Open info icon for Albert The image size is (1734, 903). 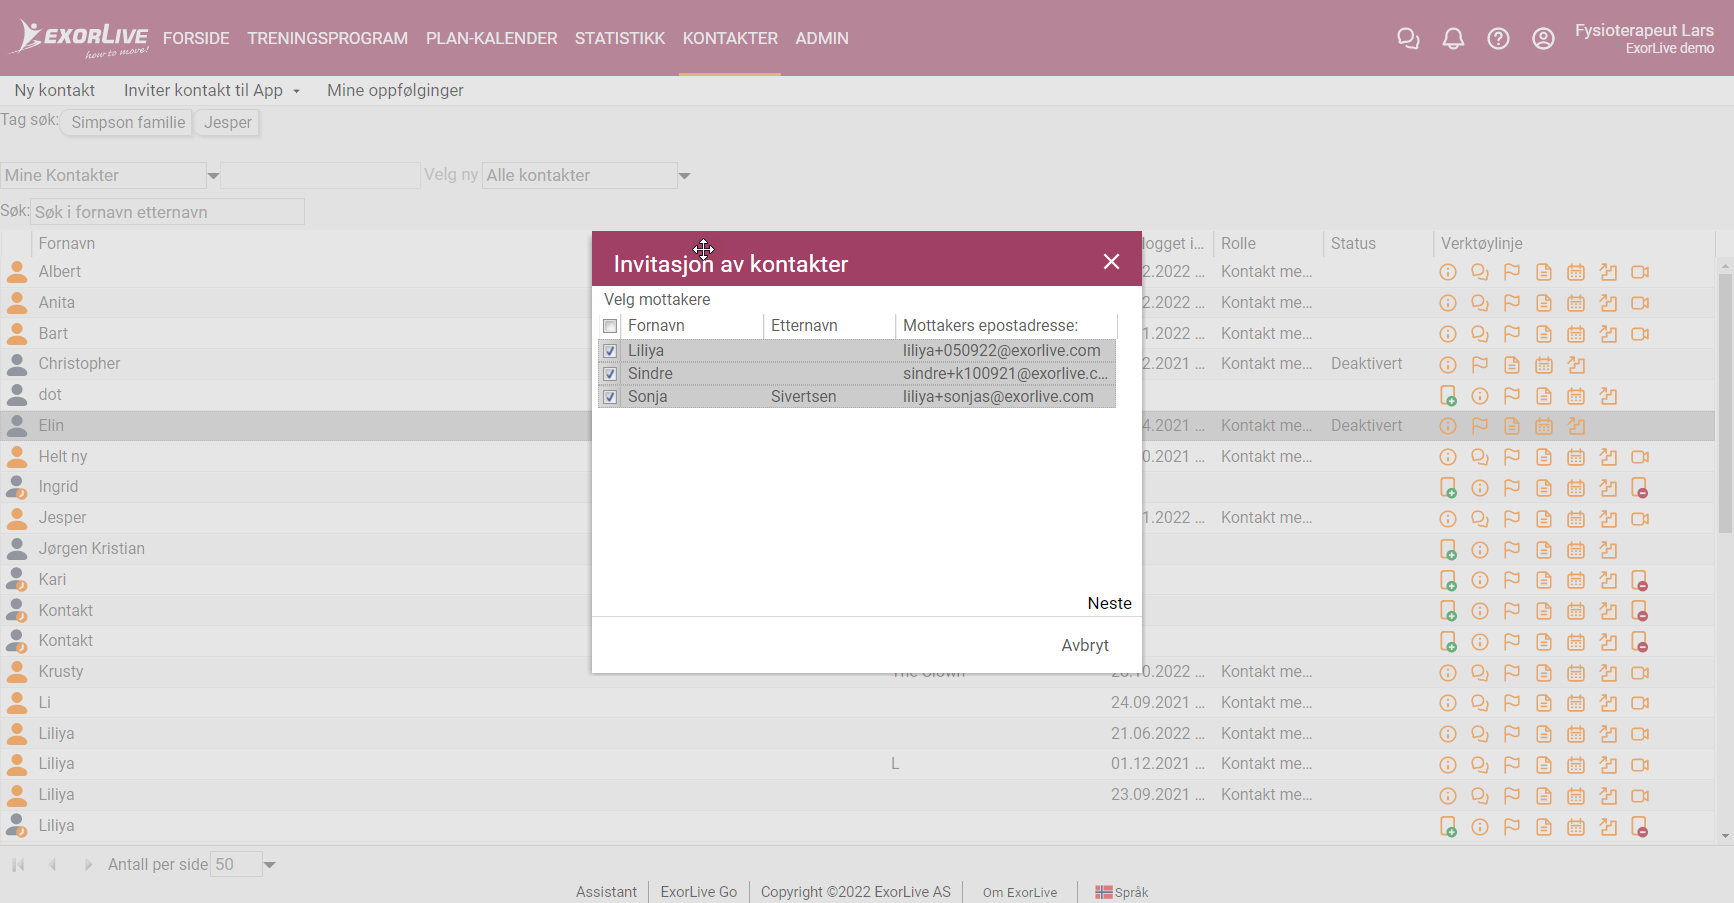point(1448,272)
